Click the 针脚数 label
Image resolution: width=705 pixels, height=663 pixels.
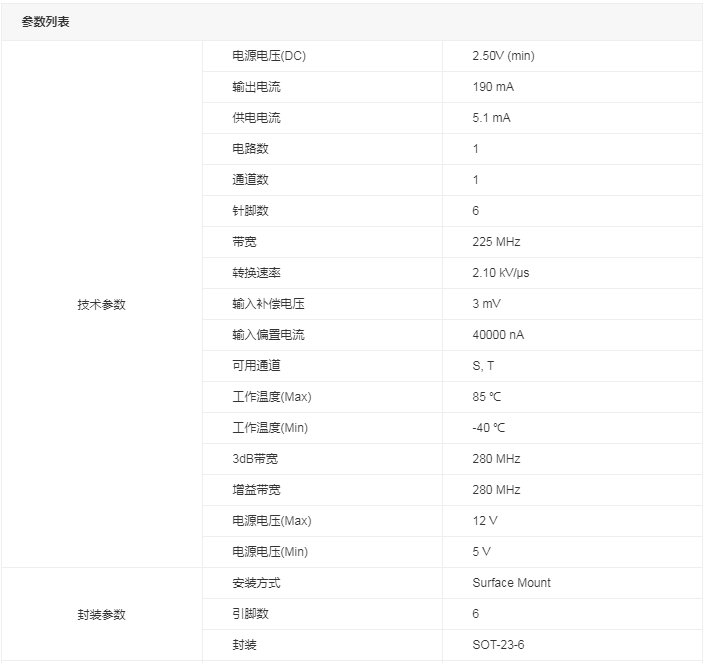(250, 211)
